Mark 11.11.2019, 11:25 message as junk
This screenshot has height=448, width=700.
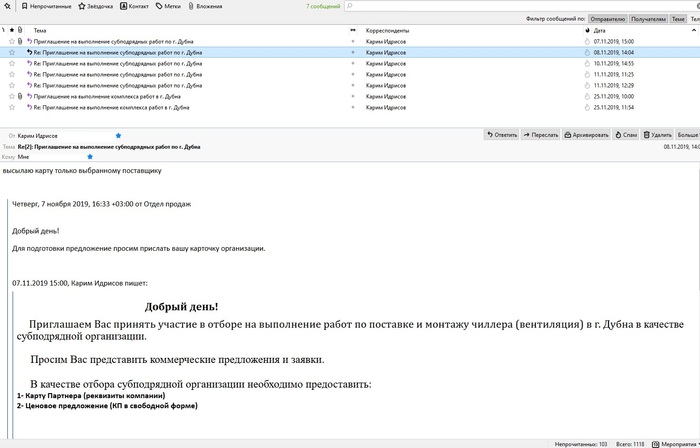[x=587, y=75]
